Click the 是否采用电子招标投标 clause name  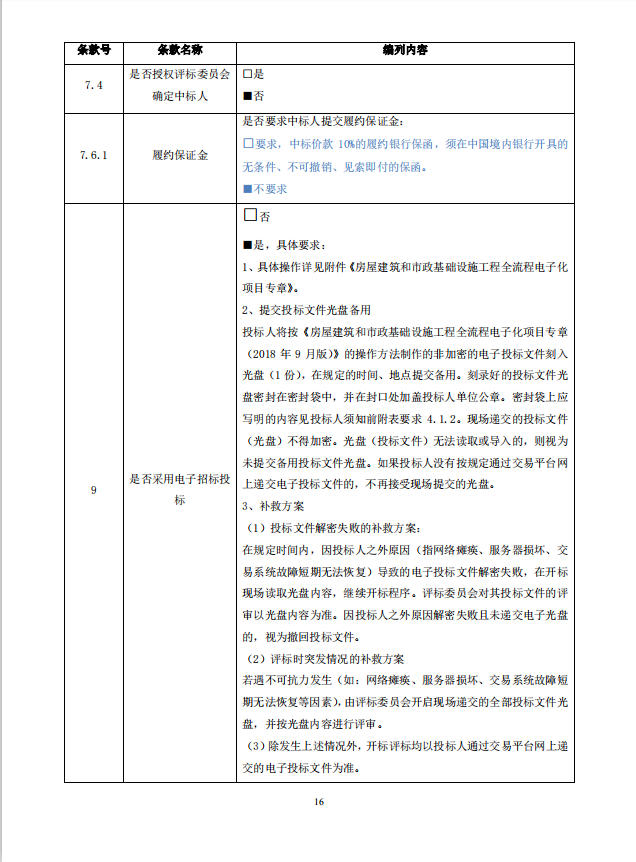180,490
